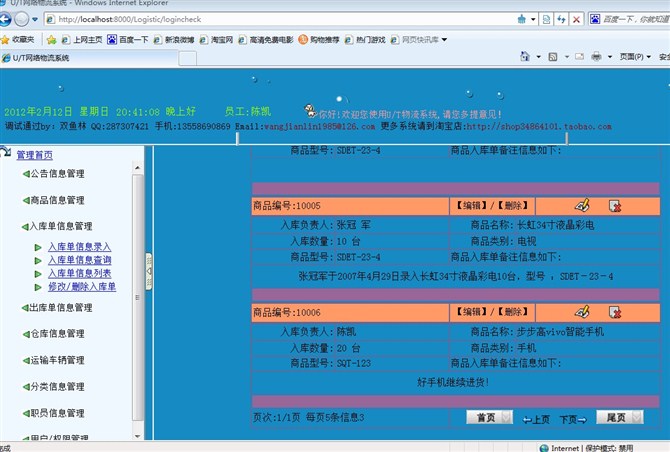
Task: Expand 公告信息管理 menu section
Action: (x=53, y=173)
